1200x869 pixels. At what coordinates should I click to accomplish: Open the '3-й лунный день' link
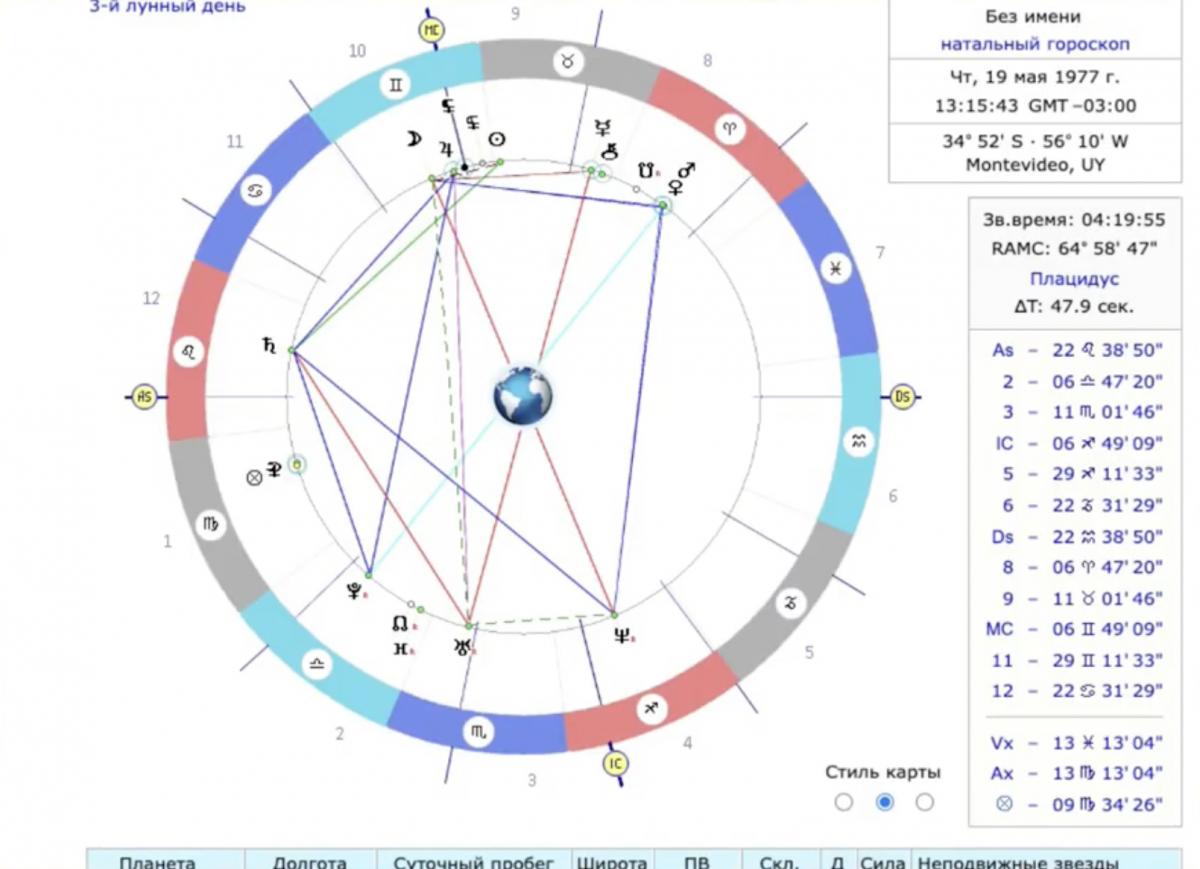168,6
